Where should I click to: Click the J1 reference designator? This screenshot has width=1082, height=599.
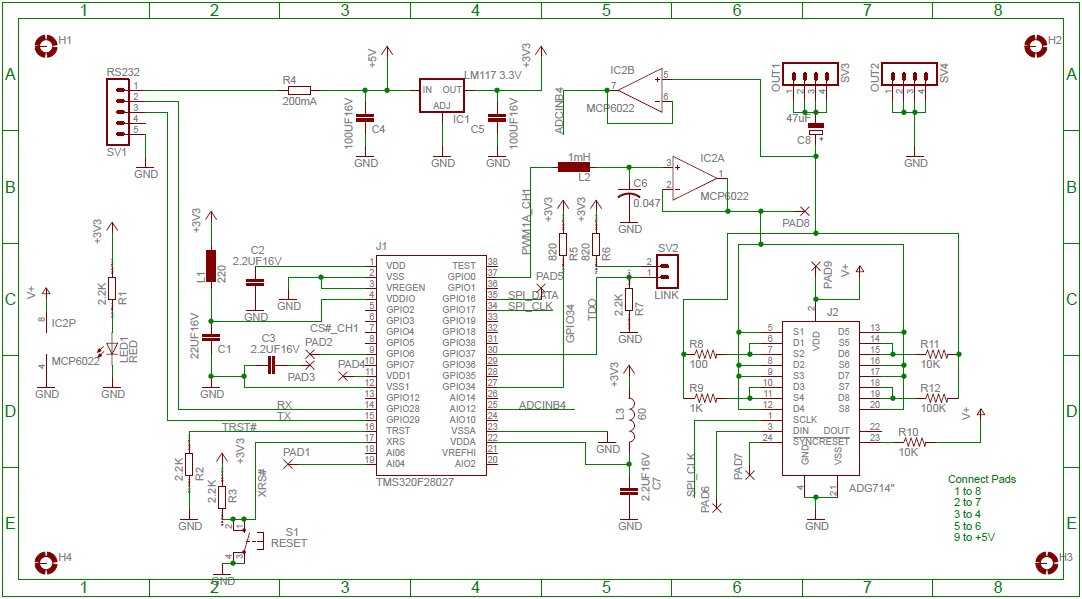[x=381, y=246]
